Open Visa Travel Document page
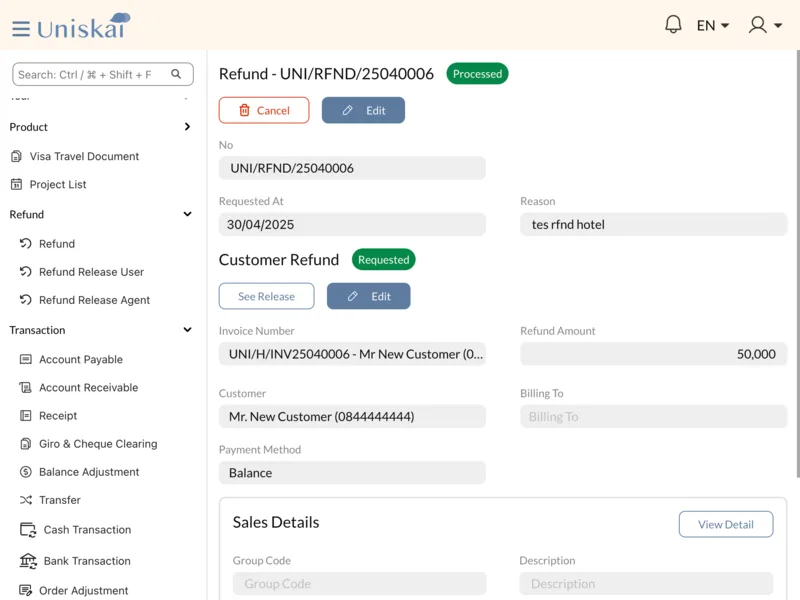The height and width of the screenshot is (600, 800). pyautogui.click(x=84, y=156)
